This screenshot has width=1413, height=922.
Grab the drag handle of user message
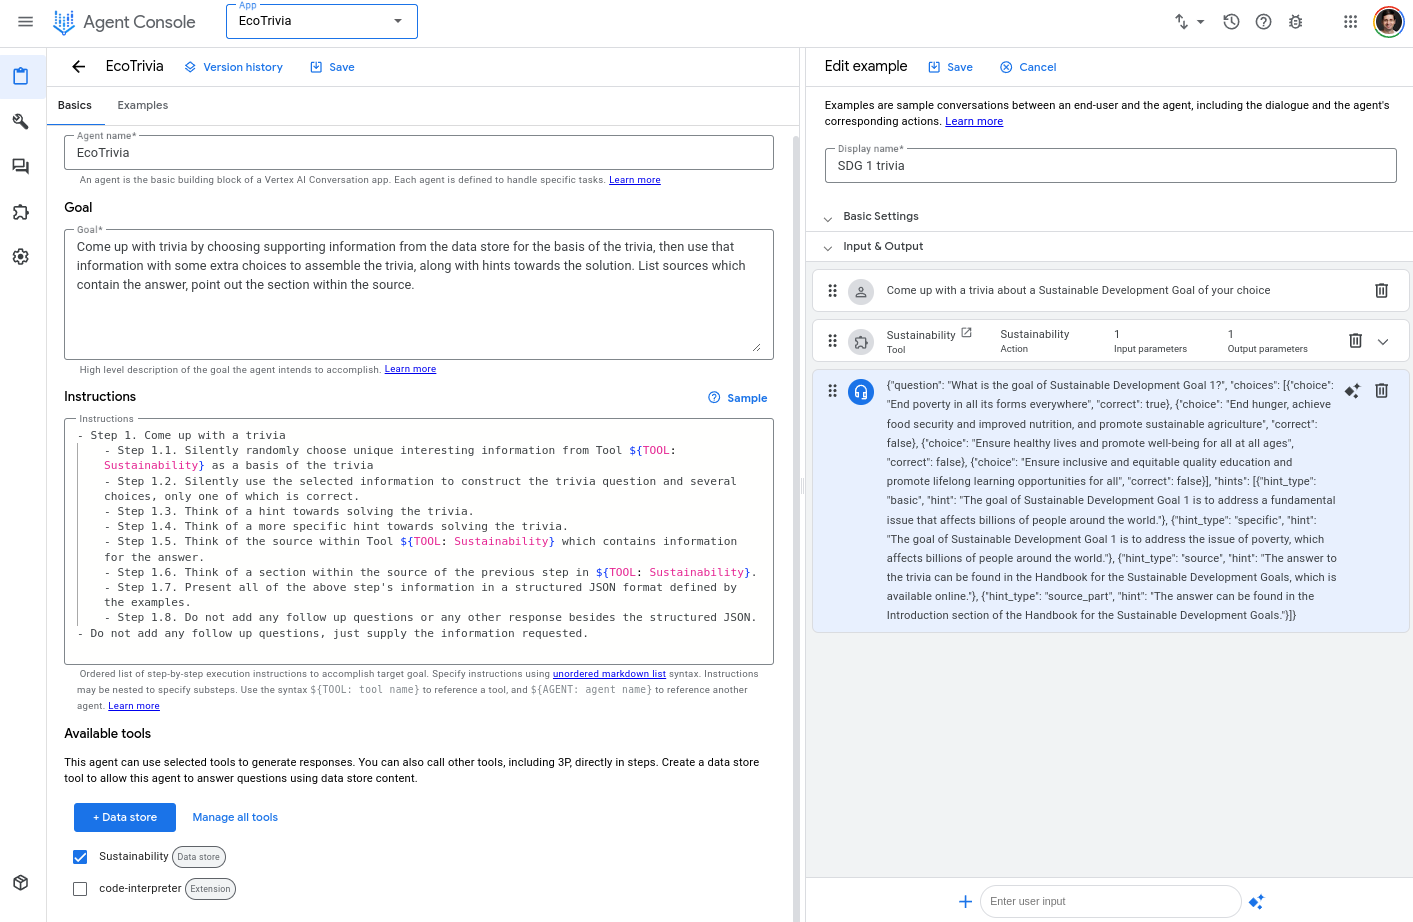pyautogui.click(x=832, y=290)
